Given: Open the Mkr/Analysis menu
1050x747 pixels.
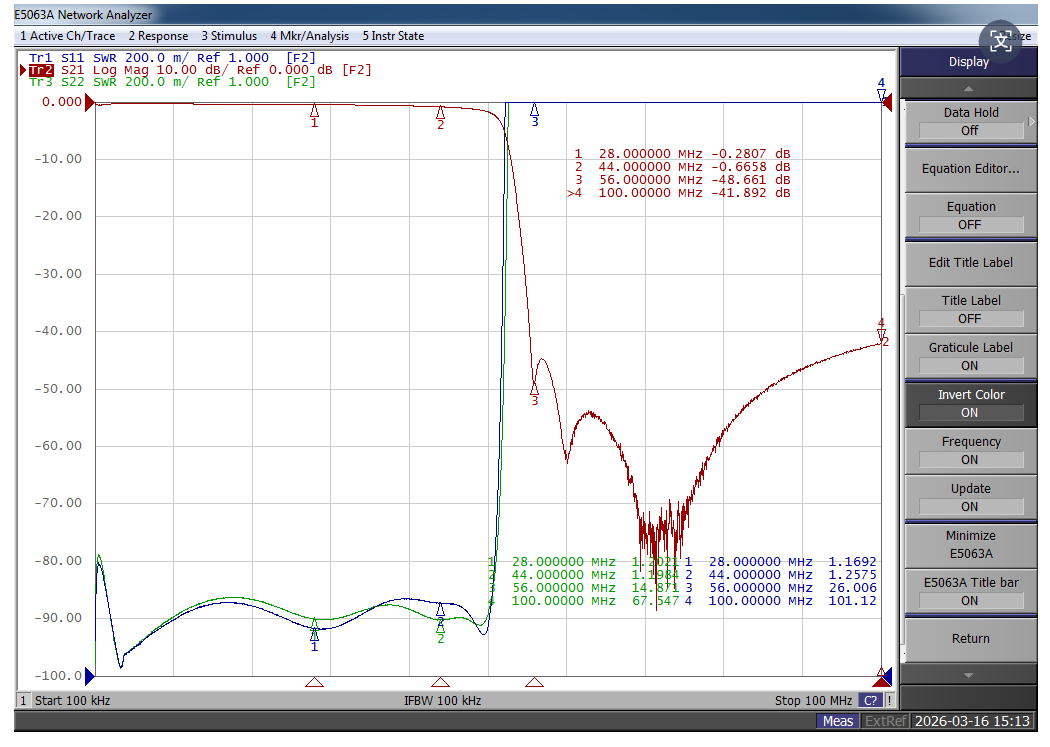Looking at the screenshot, I should [x=309, y=36].
